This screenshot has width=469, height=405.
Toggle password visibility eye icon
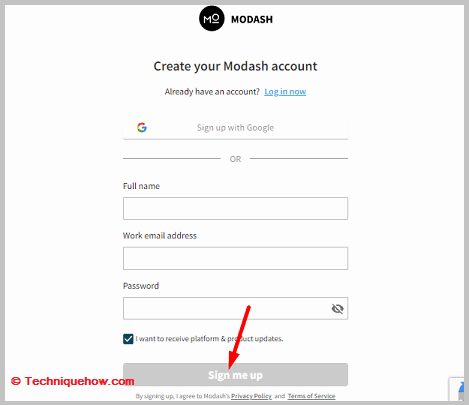pyautogui.click(x=337, y=309)
